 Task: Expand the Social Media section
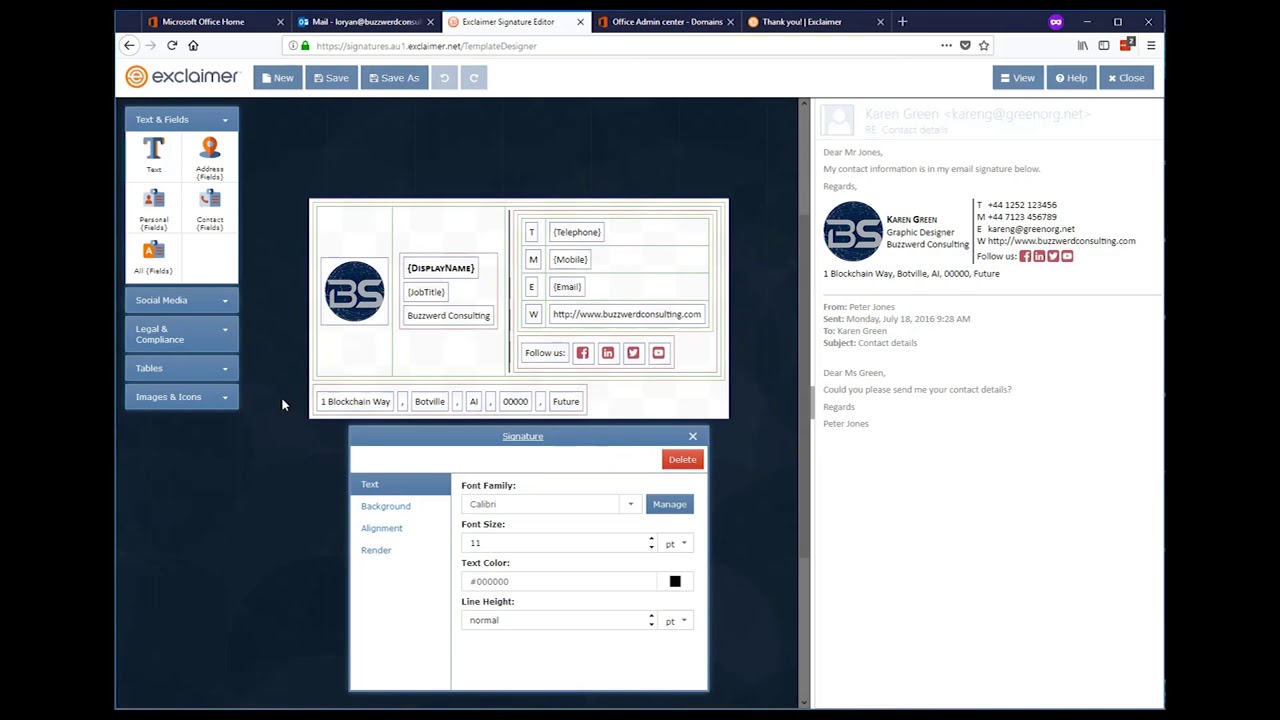click(x=181, y=300)
